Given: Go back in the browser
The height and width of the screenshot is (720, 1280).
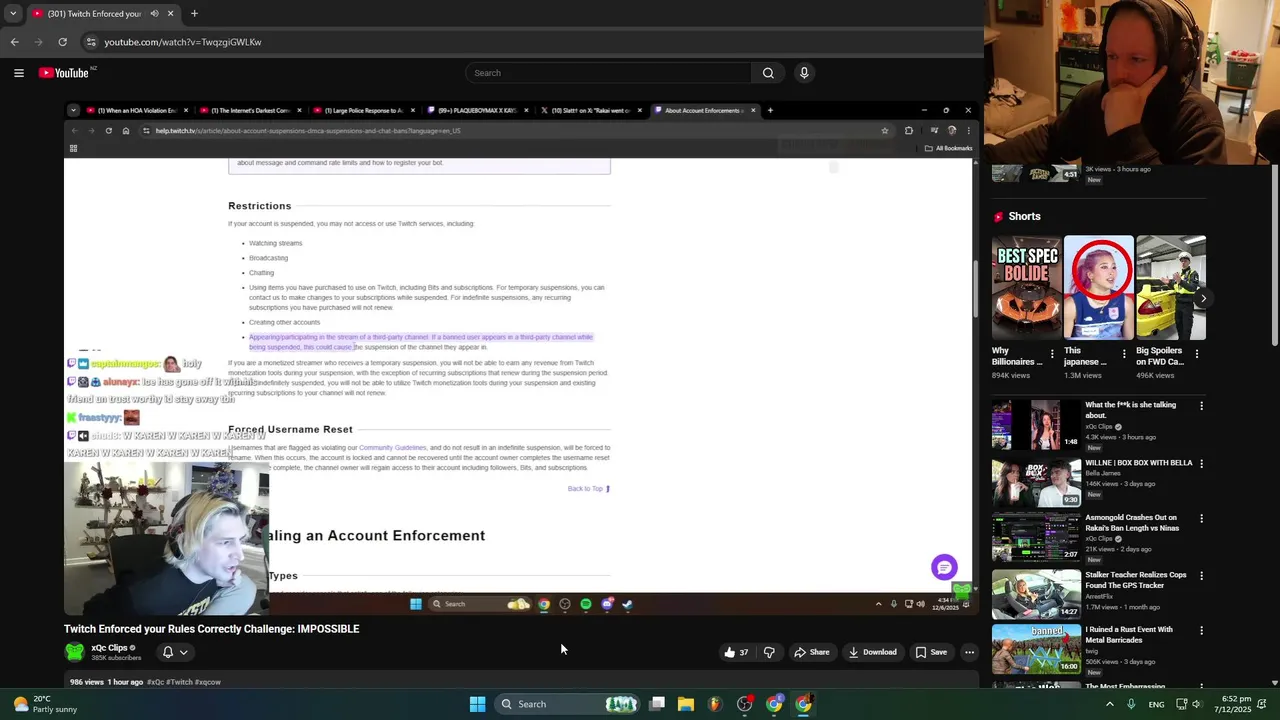Looking at the screenshot, I should [14, 42].
